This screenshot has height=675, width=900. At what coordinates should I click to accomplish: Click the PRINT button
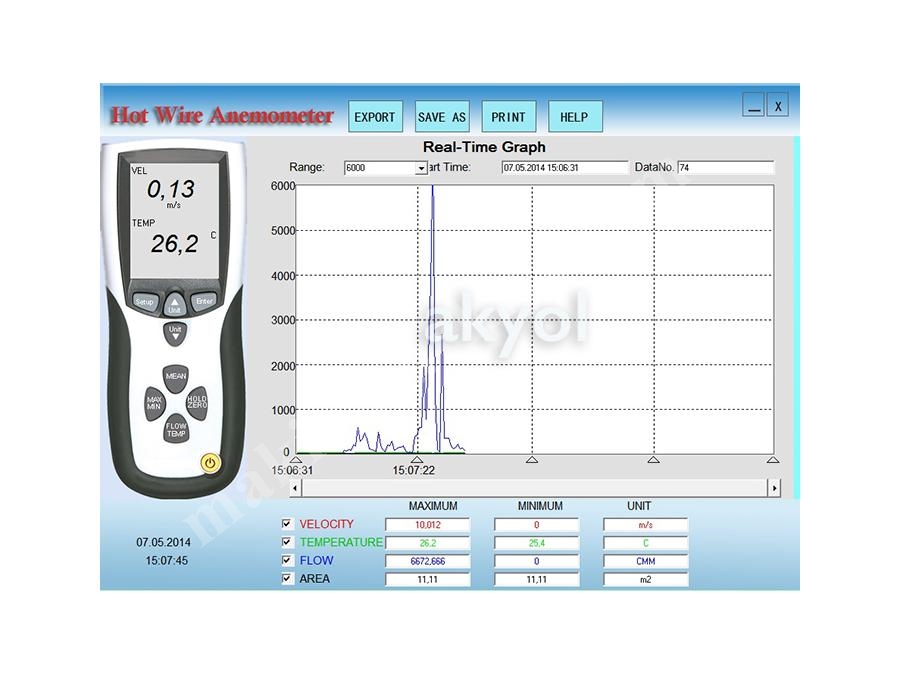[509, 117]
